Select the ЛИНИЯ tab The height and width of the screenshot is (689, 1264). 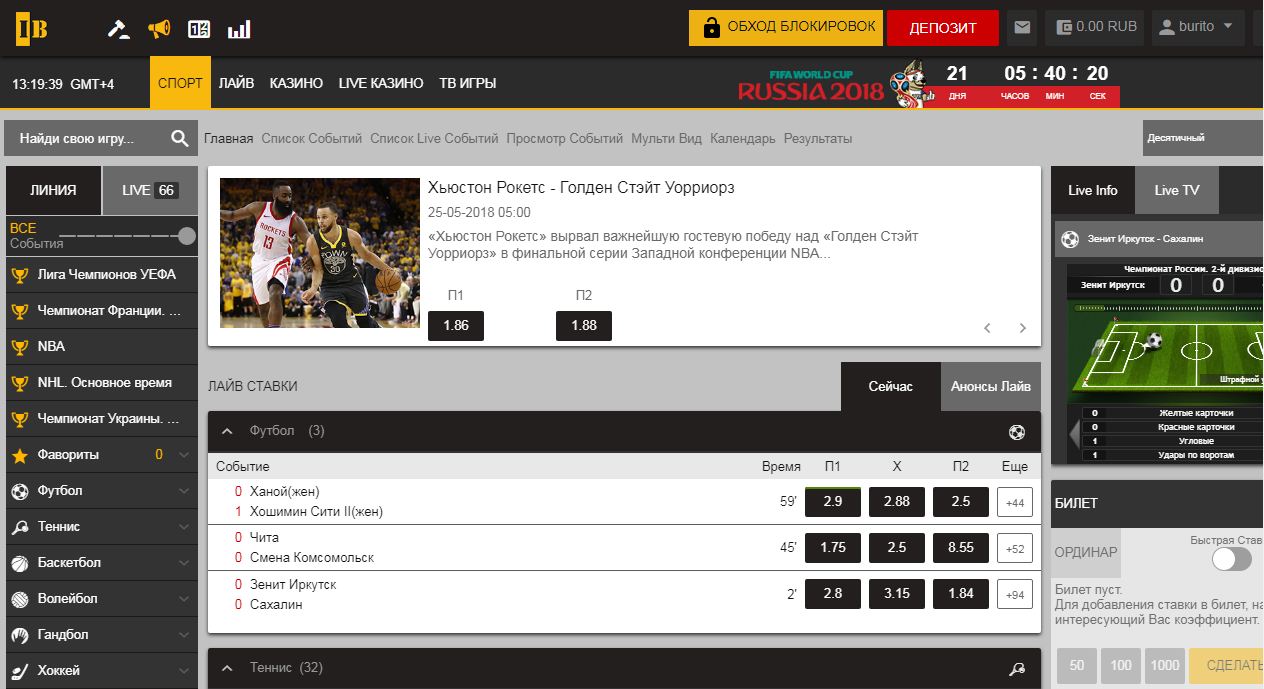54,190
